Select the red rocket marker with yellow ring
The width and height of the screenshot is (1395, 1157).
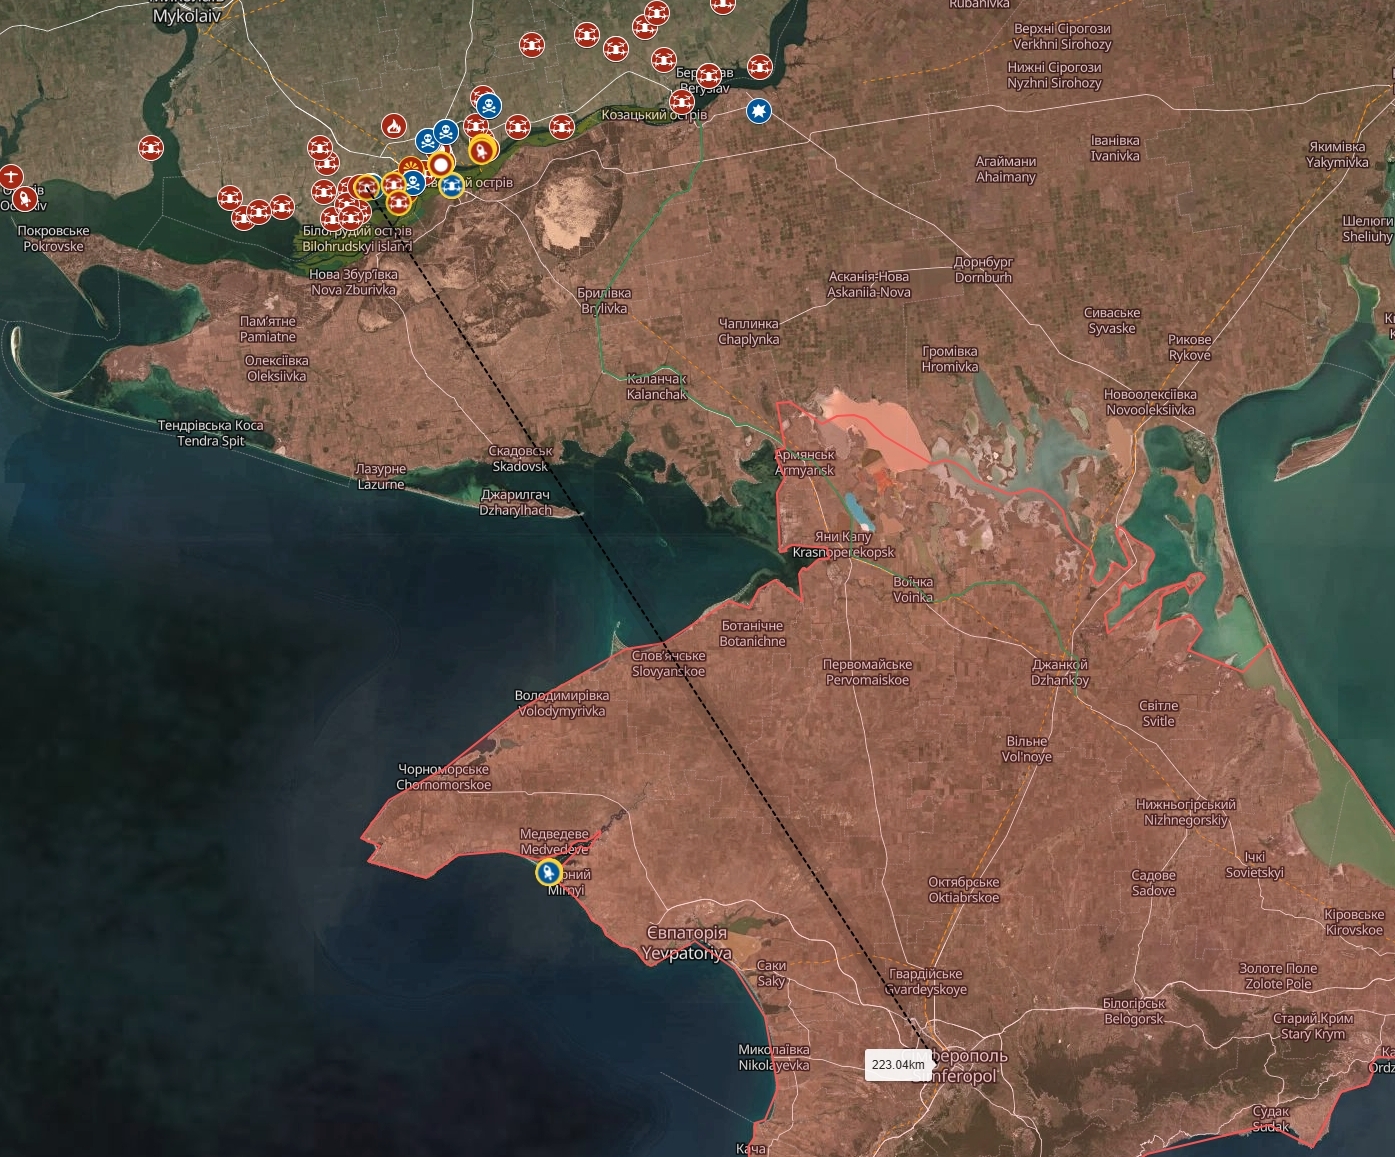pyautogui.click(x=483, y=151)
